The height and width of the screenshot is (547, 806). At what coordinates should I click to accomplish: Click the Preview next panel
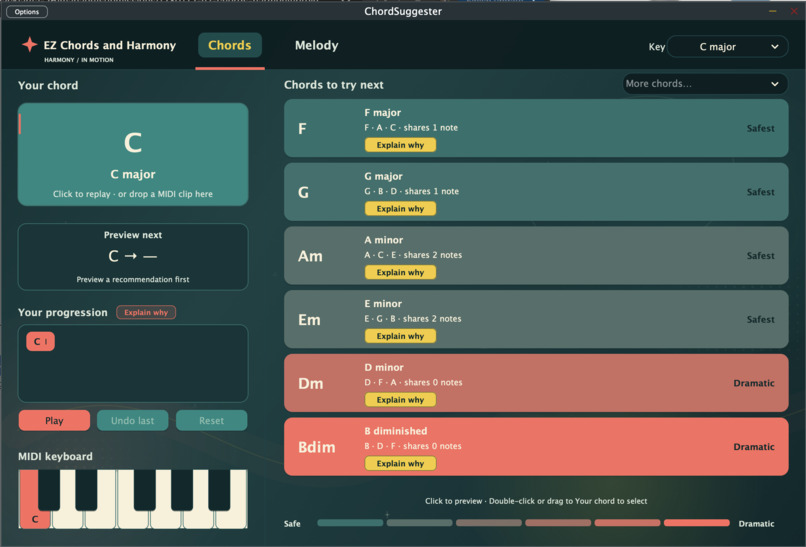(x=133, y=257)
